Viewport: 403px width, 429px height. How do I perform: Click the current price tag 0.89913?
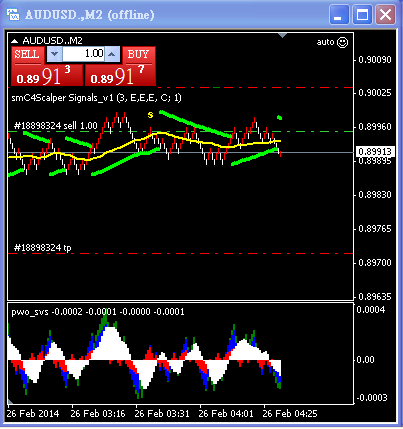pos(375,152)
